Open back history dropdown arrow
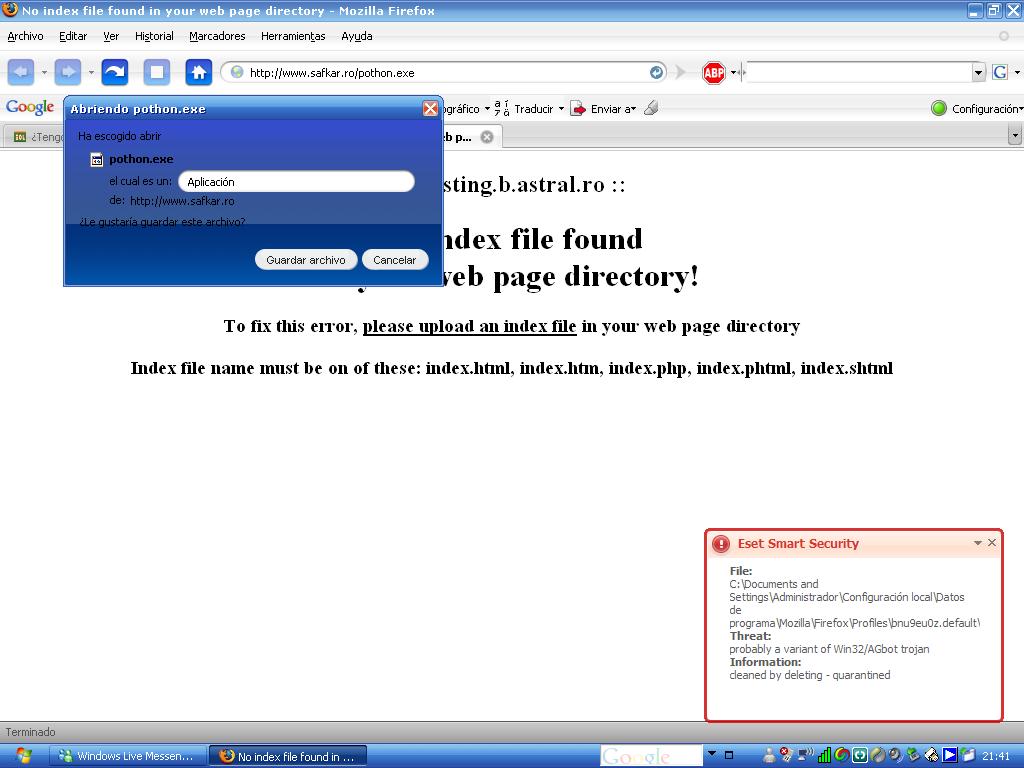1024x768 pixels. click(44, 72)
